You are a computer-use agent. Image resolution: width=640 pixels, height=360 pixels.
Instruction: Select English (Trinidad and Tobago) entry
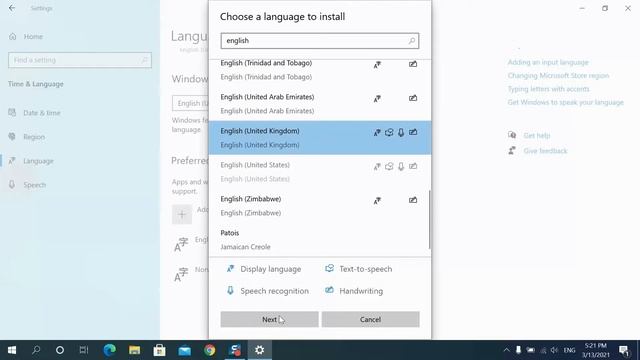[x=320, y=70]
